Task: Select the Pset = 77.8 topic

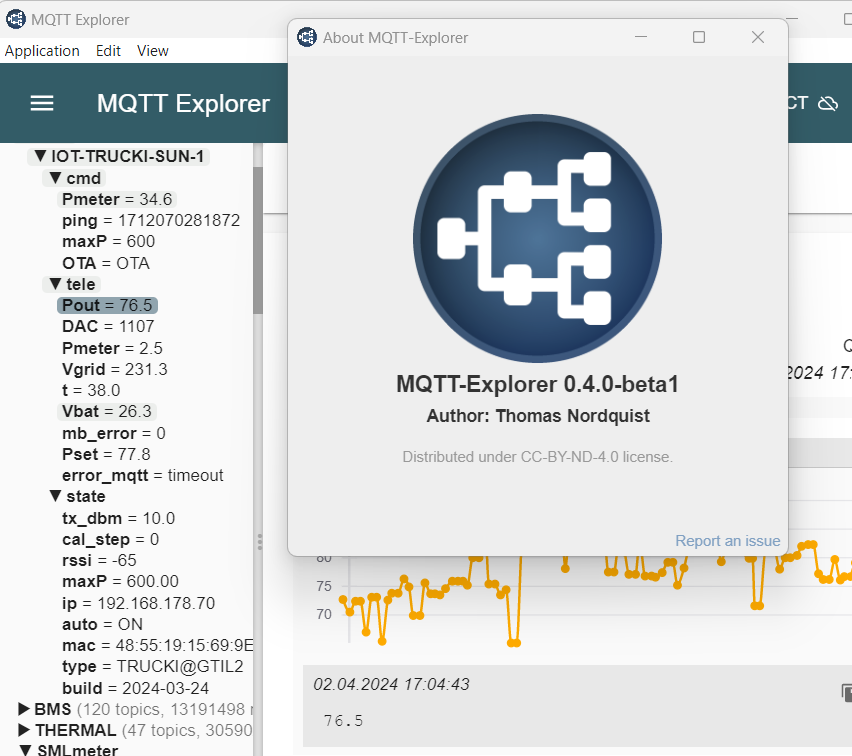Action: coord(106,454)
